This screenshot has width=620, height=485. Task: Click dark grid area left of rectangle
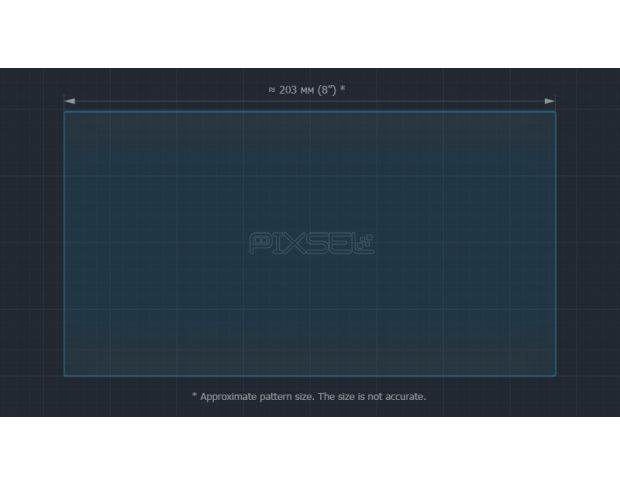pyautogui.click(x=32, y=243)
